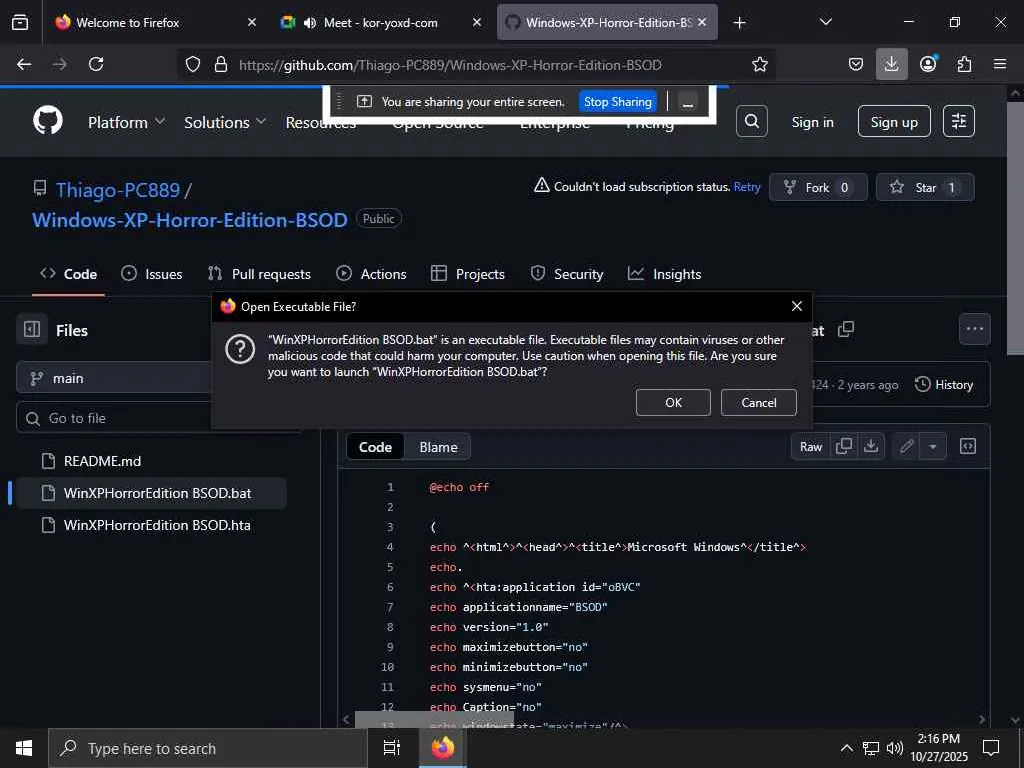
Task: Open the GitHub homepage logo
Action: (48, 121)
